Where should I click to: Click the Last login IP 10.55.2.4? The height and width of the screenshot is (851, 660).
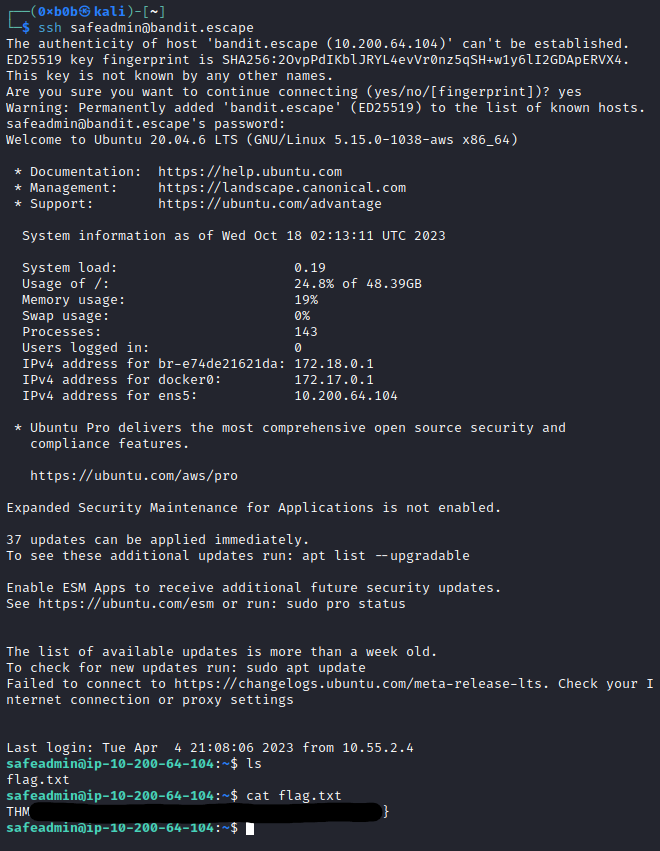coord(378,748)
